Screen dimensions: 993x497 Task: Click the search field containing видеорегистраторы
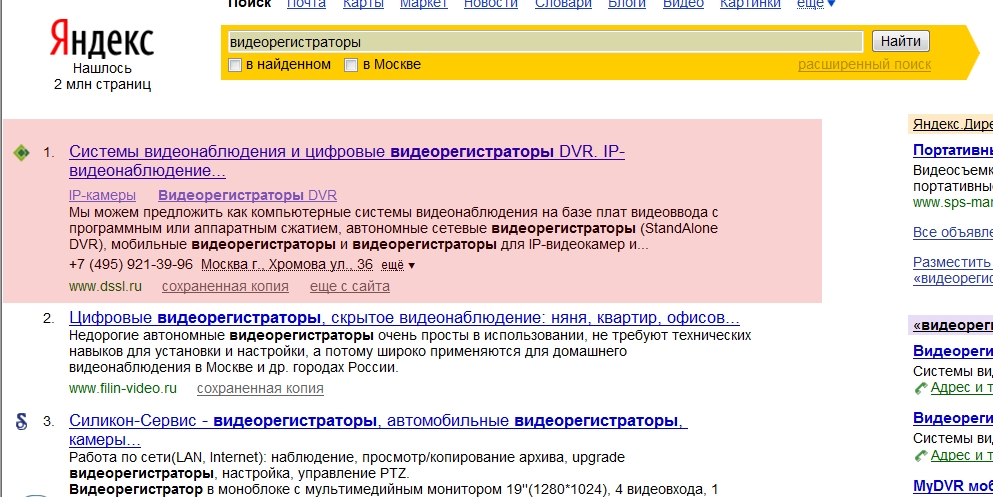click(545, 42)
